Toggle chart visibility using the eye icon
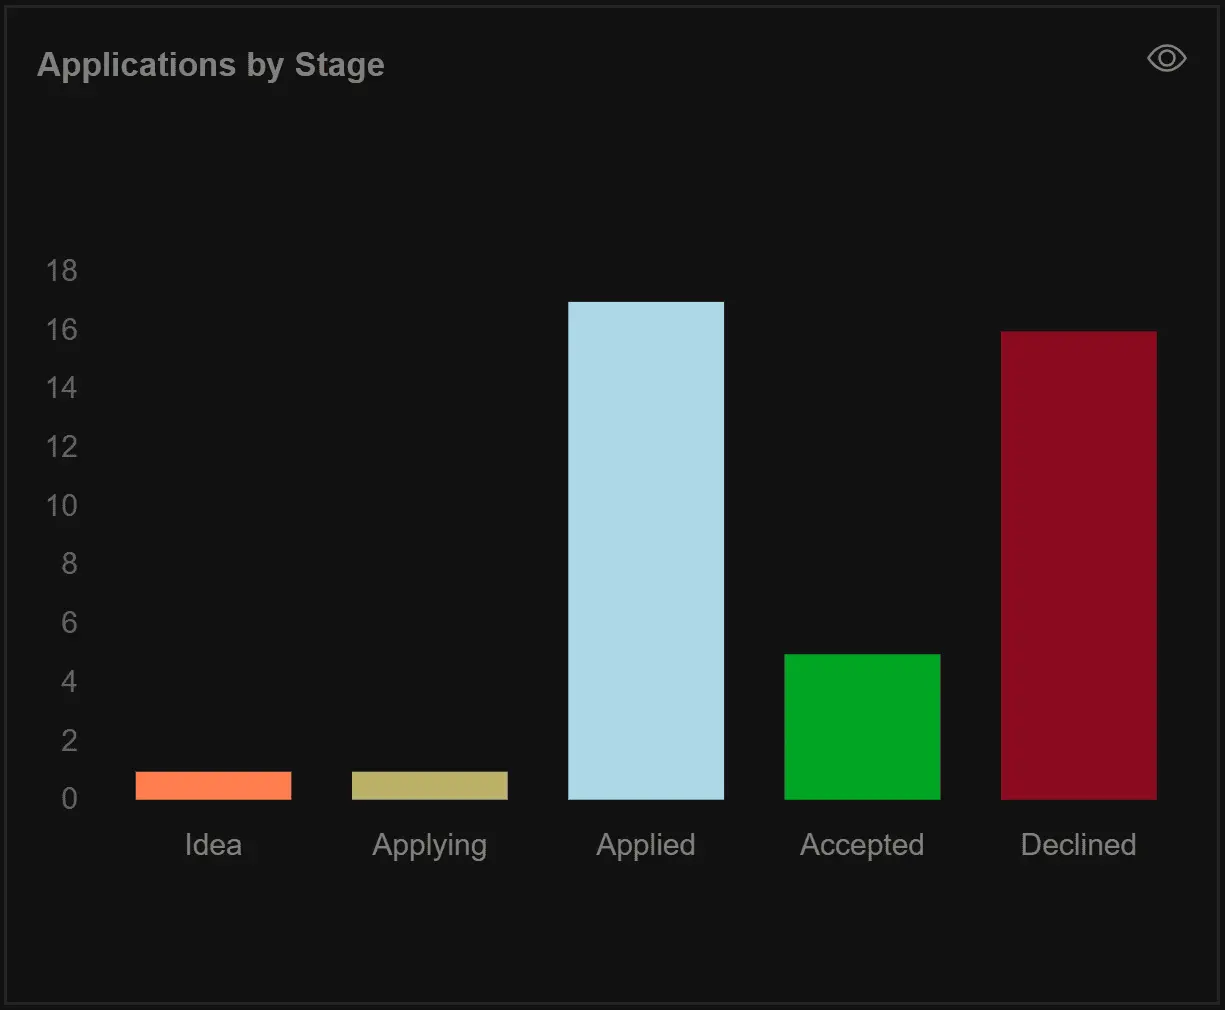 pyautogui.click(x=1166, y=58)
